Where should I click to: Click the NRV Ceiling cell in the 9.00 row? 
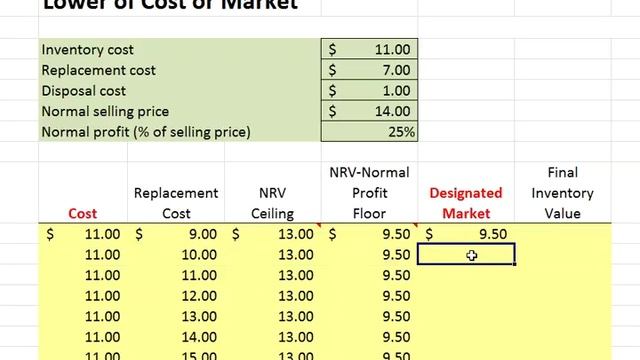pos(273,234)
